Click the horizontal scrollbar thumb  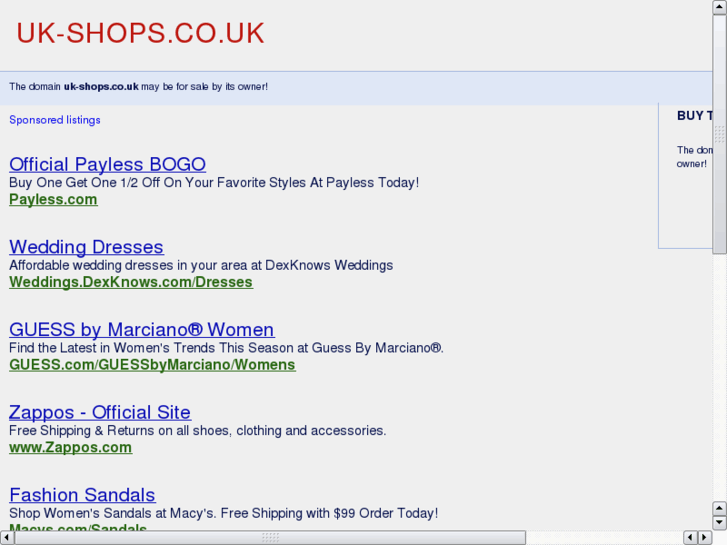click(x=270, y=538)
